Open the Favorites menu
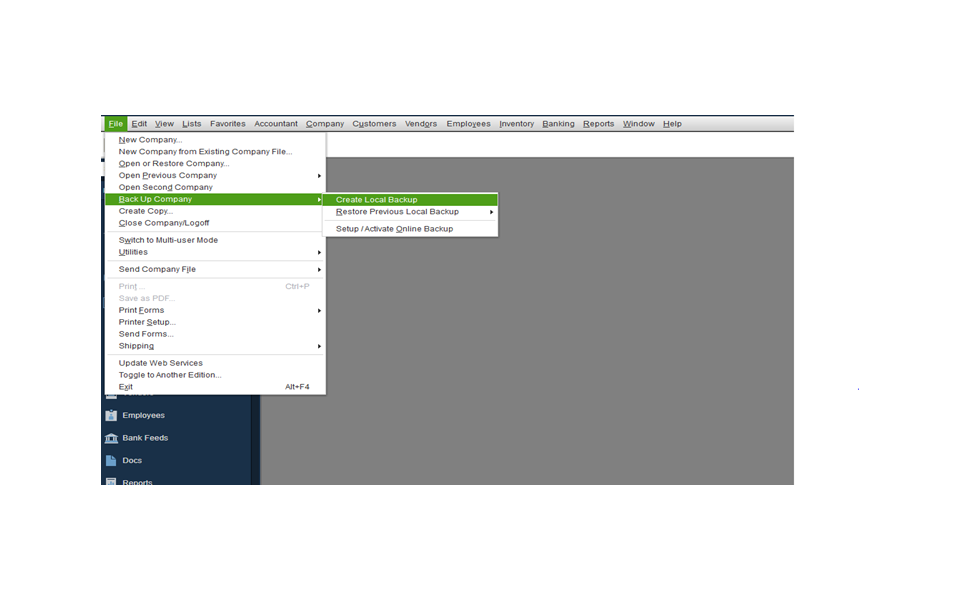This screenshot has width=960, height=600. pyautogui.click(x=228, y=124)
